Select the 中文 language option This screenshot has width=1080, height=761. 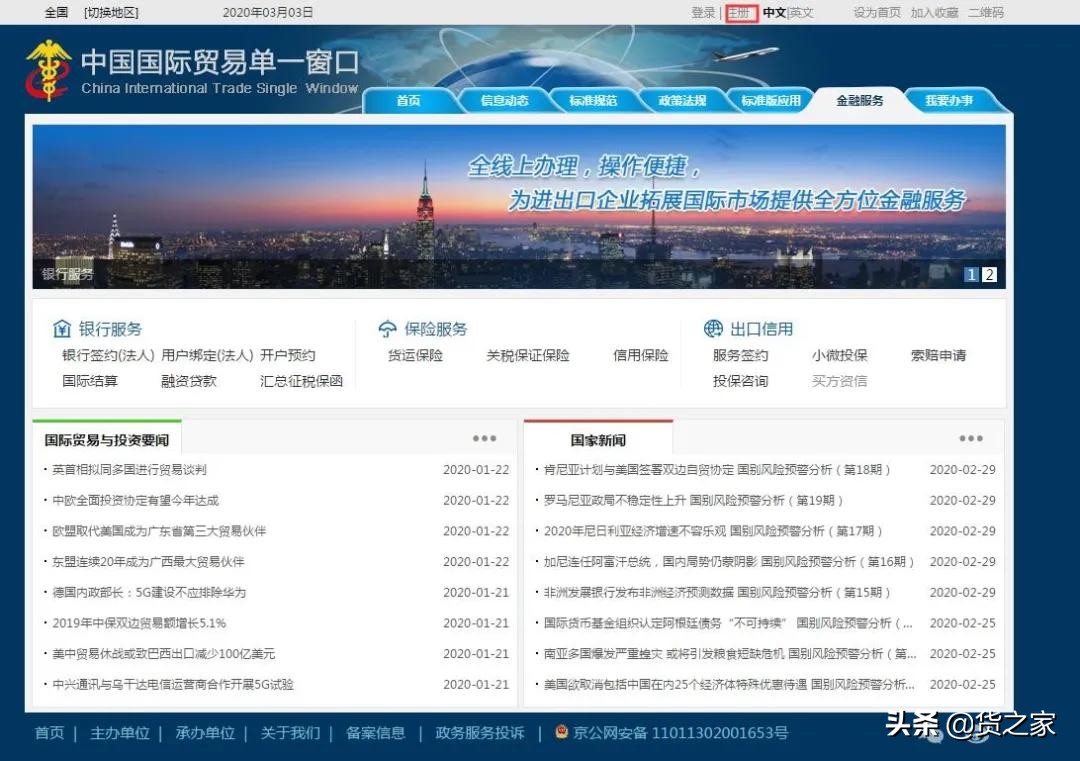click(x=774, y=13)
